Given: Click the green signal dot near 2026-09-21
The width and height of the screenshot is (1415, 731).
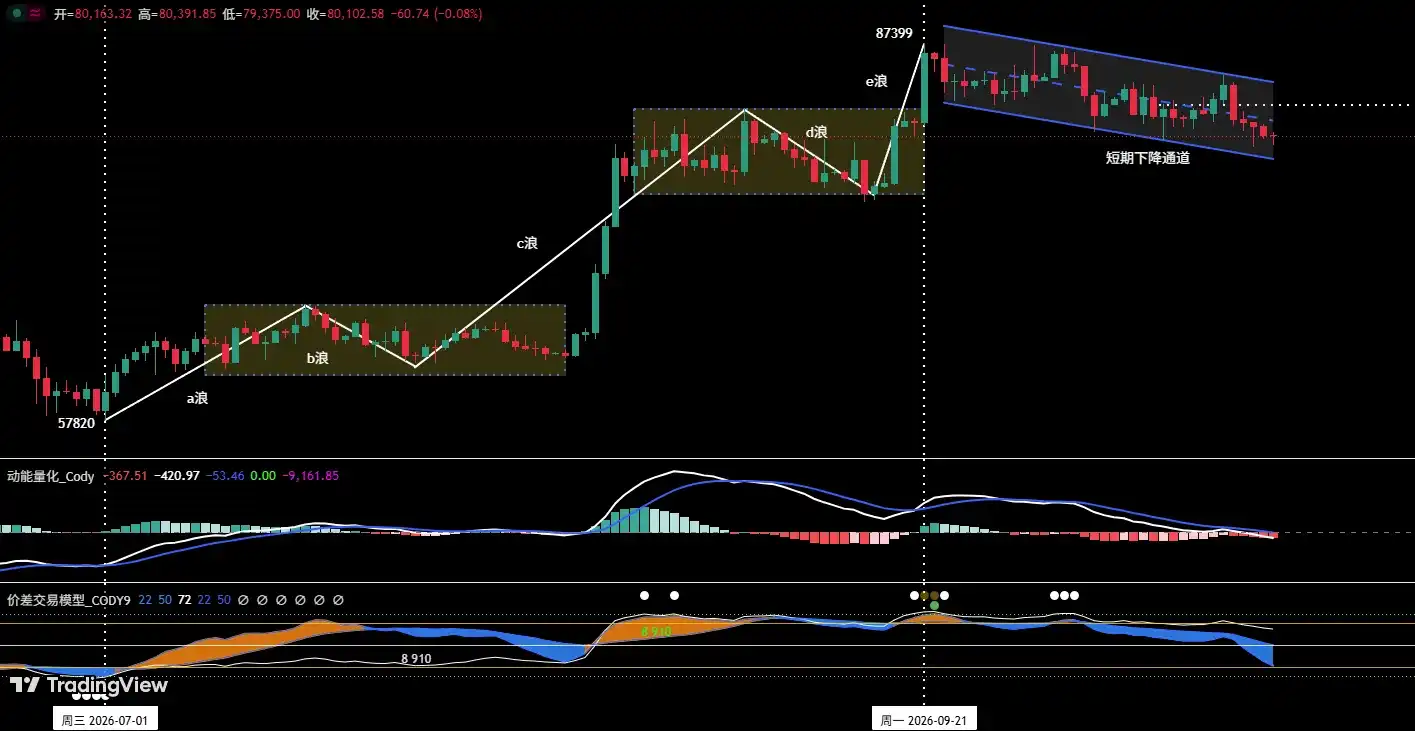Looking at the screenshot, I should [x=934, y=606].
